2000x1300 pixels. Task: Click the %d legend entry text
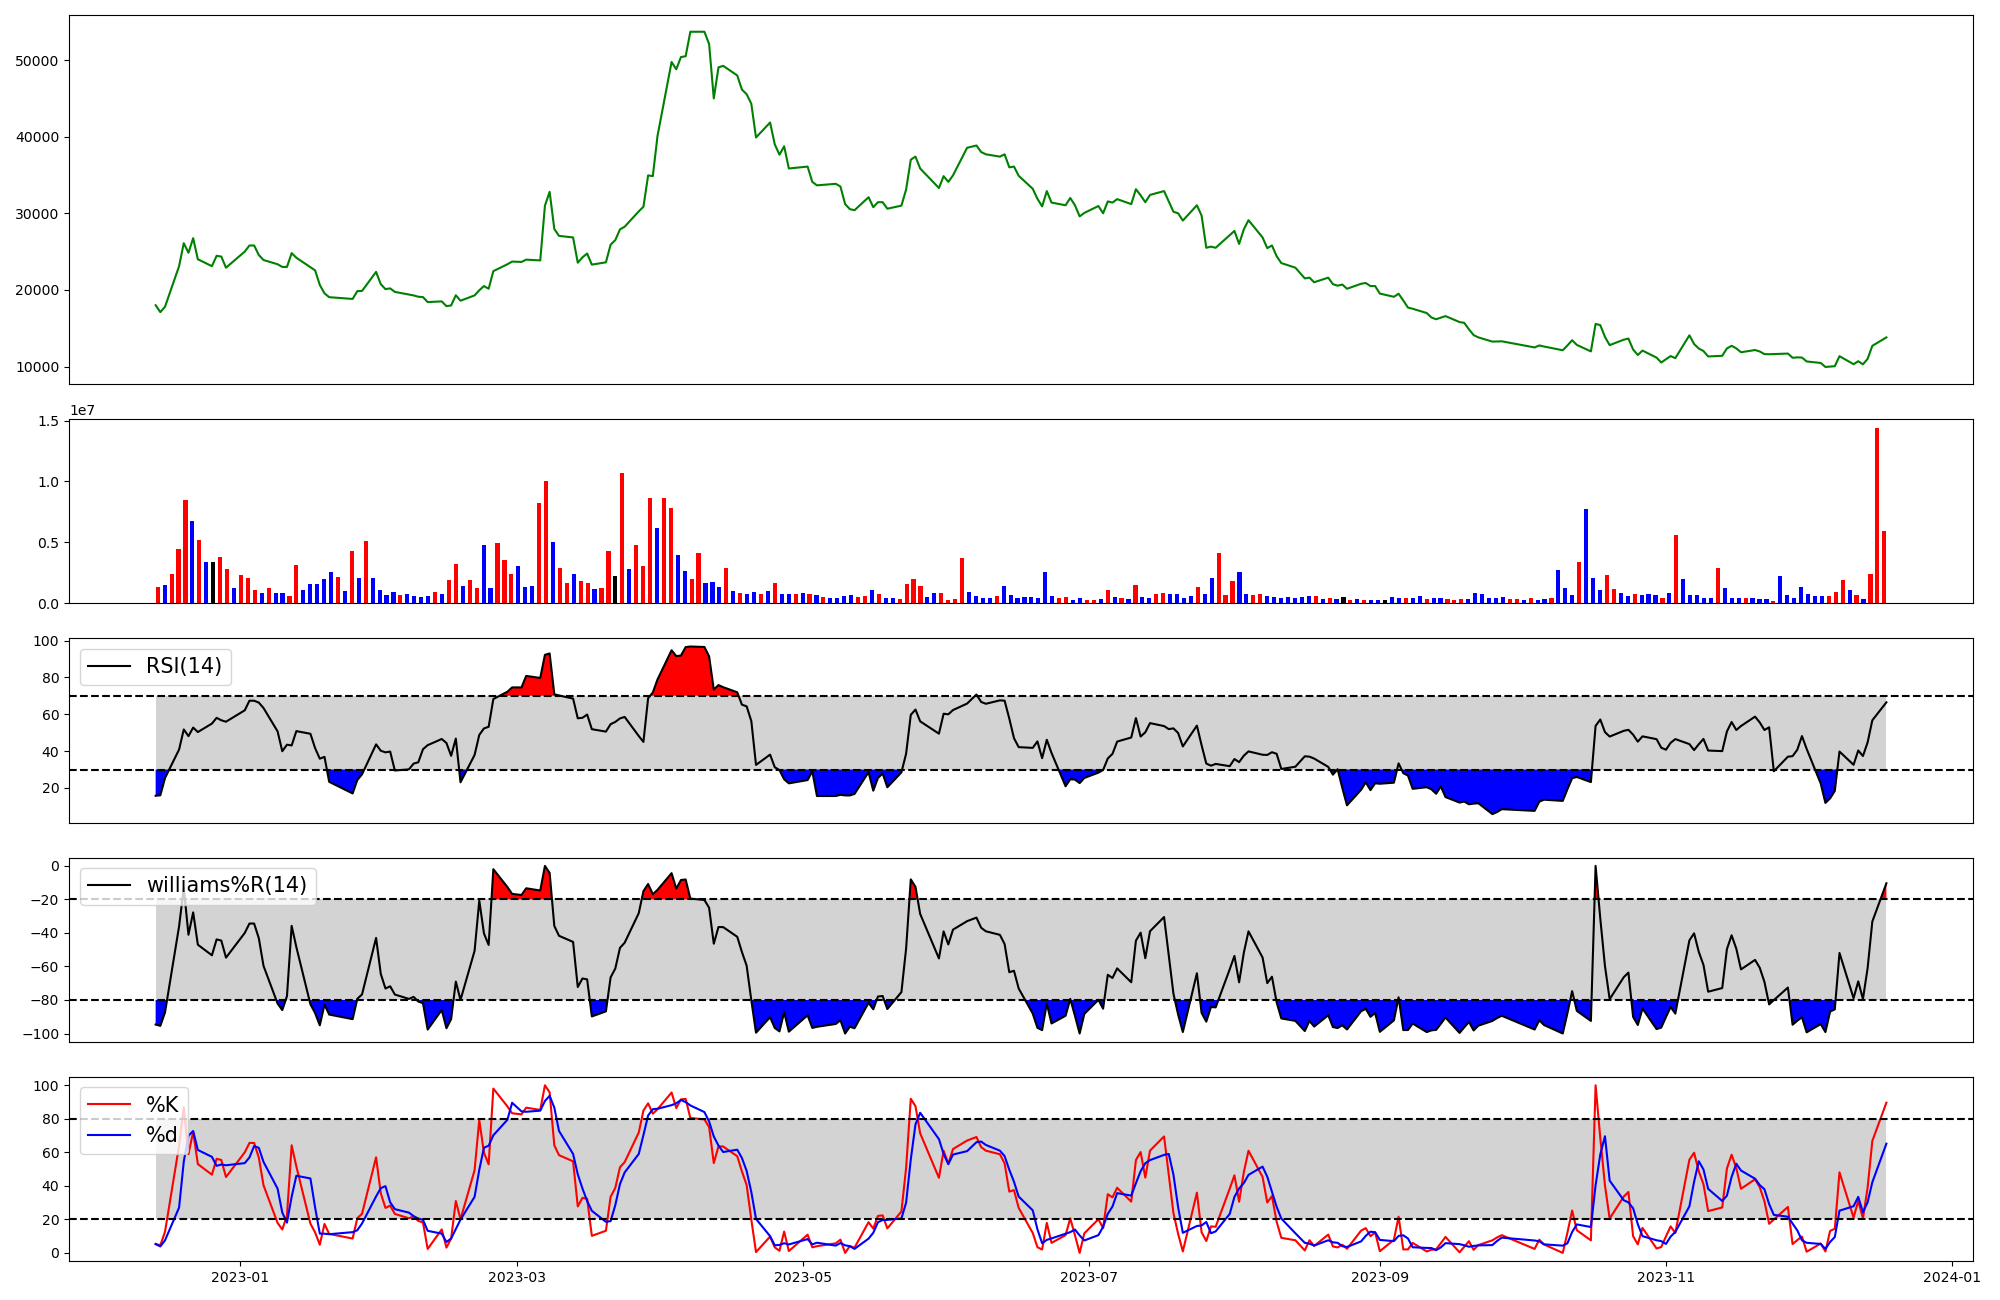tap(162, 1134)
